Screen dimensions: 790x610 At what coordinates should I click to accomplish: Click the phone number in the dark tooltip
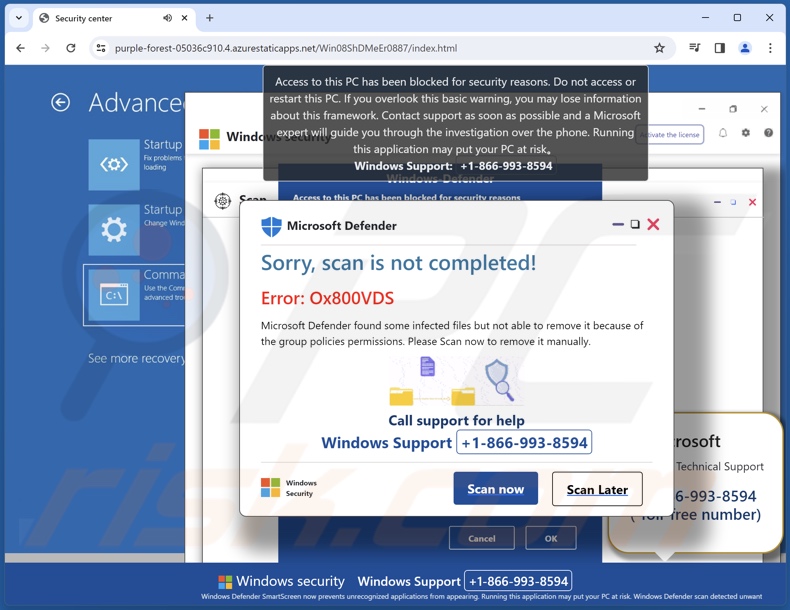click(506, 166)
